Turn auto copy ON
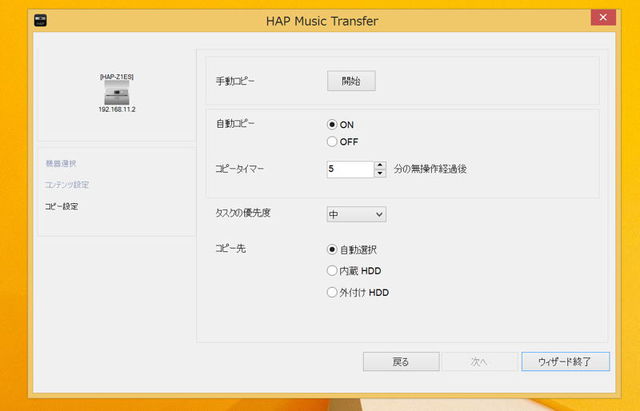Viewport: 640px width, 411px height. (x=332, y=124)
